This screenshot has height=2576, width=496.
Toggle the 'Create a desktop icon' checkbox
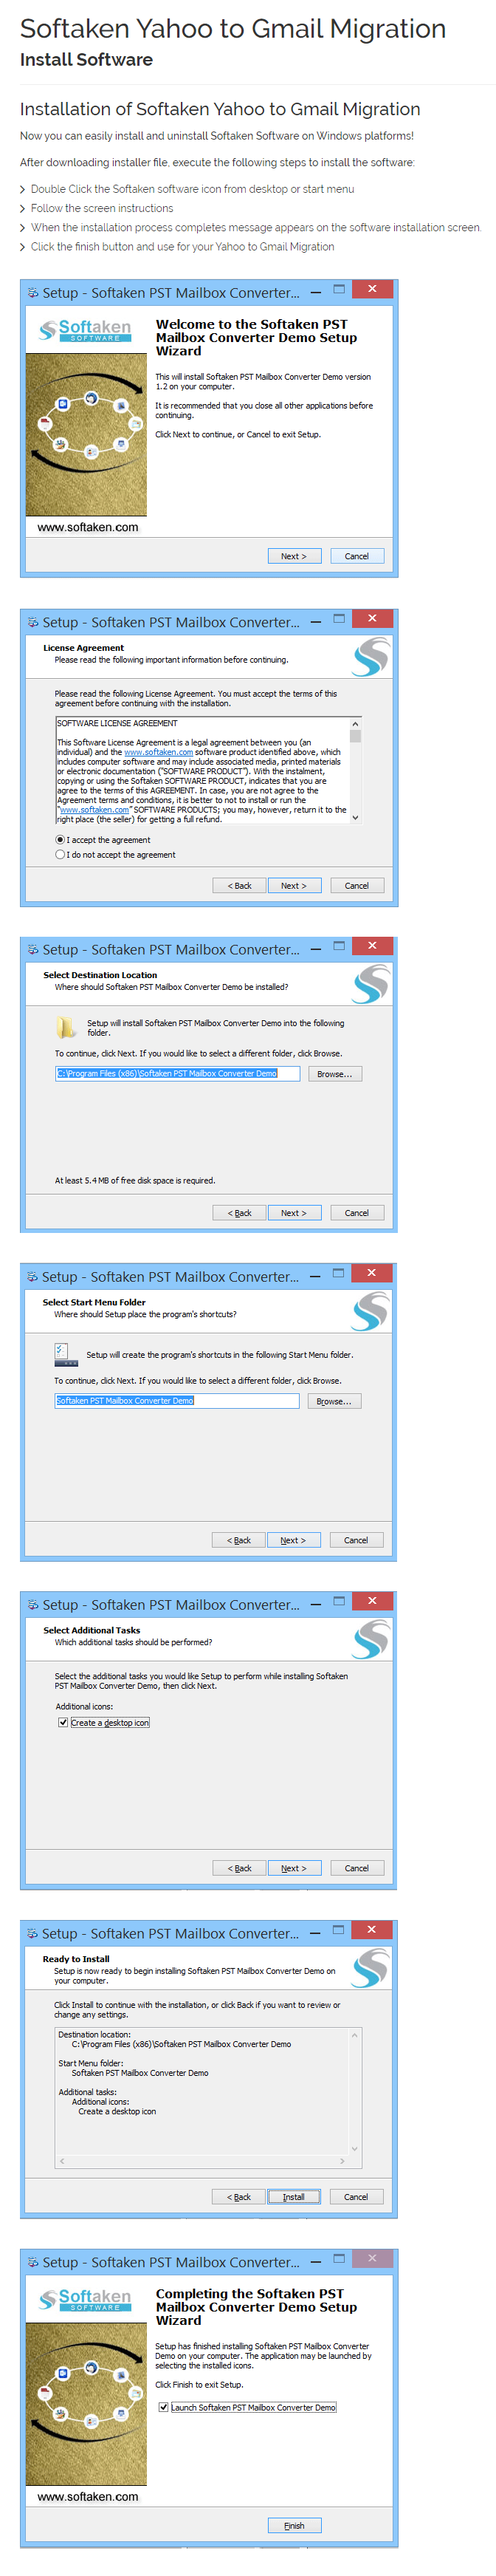63,1723
